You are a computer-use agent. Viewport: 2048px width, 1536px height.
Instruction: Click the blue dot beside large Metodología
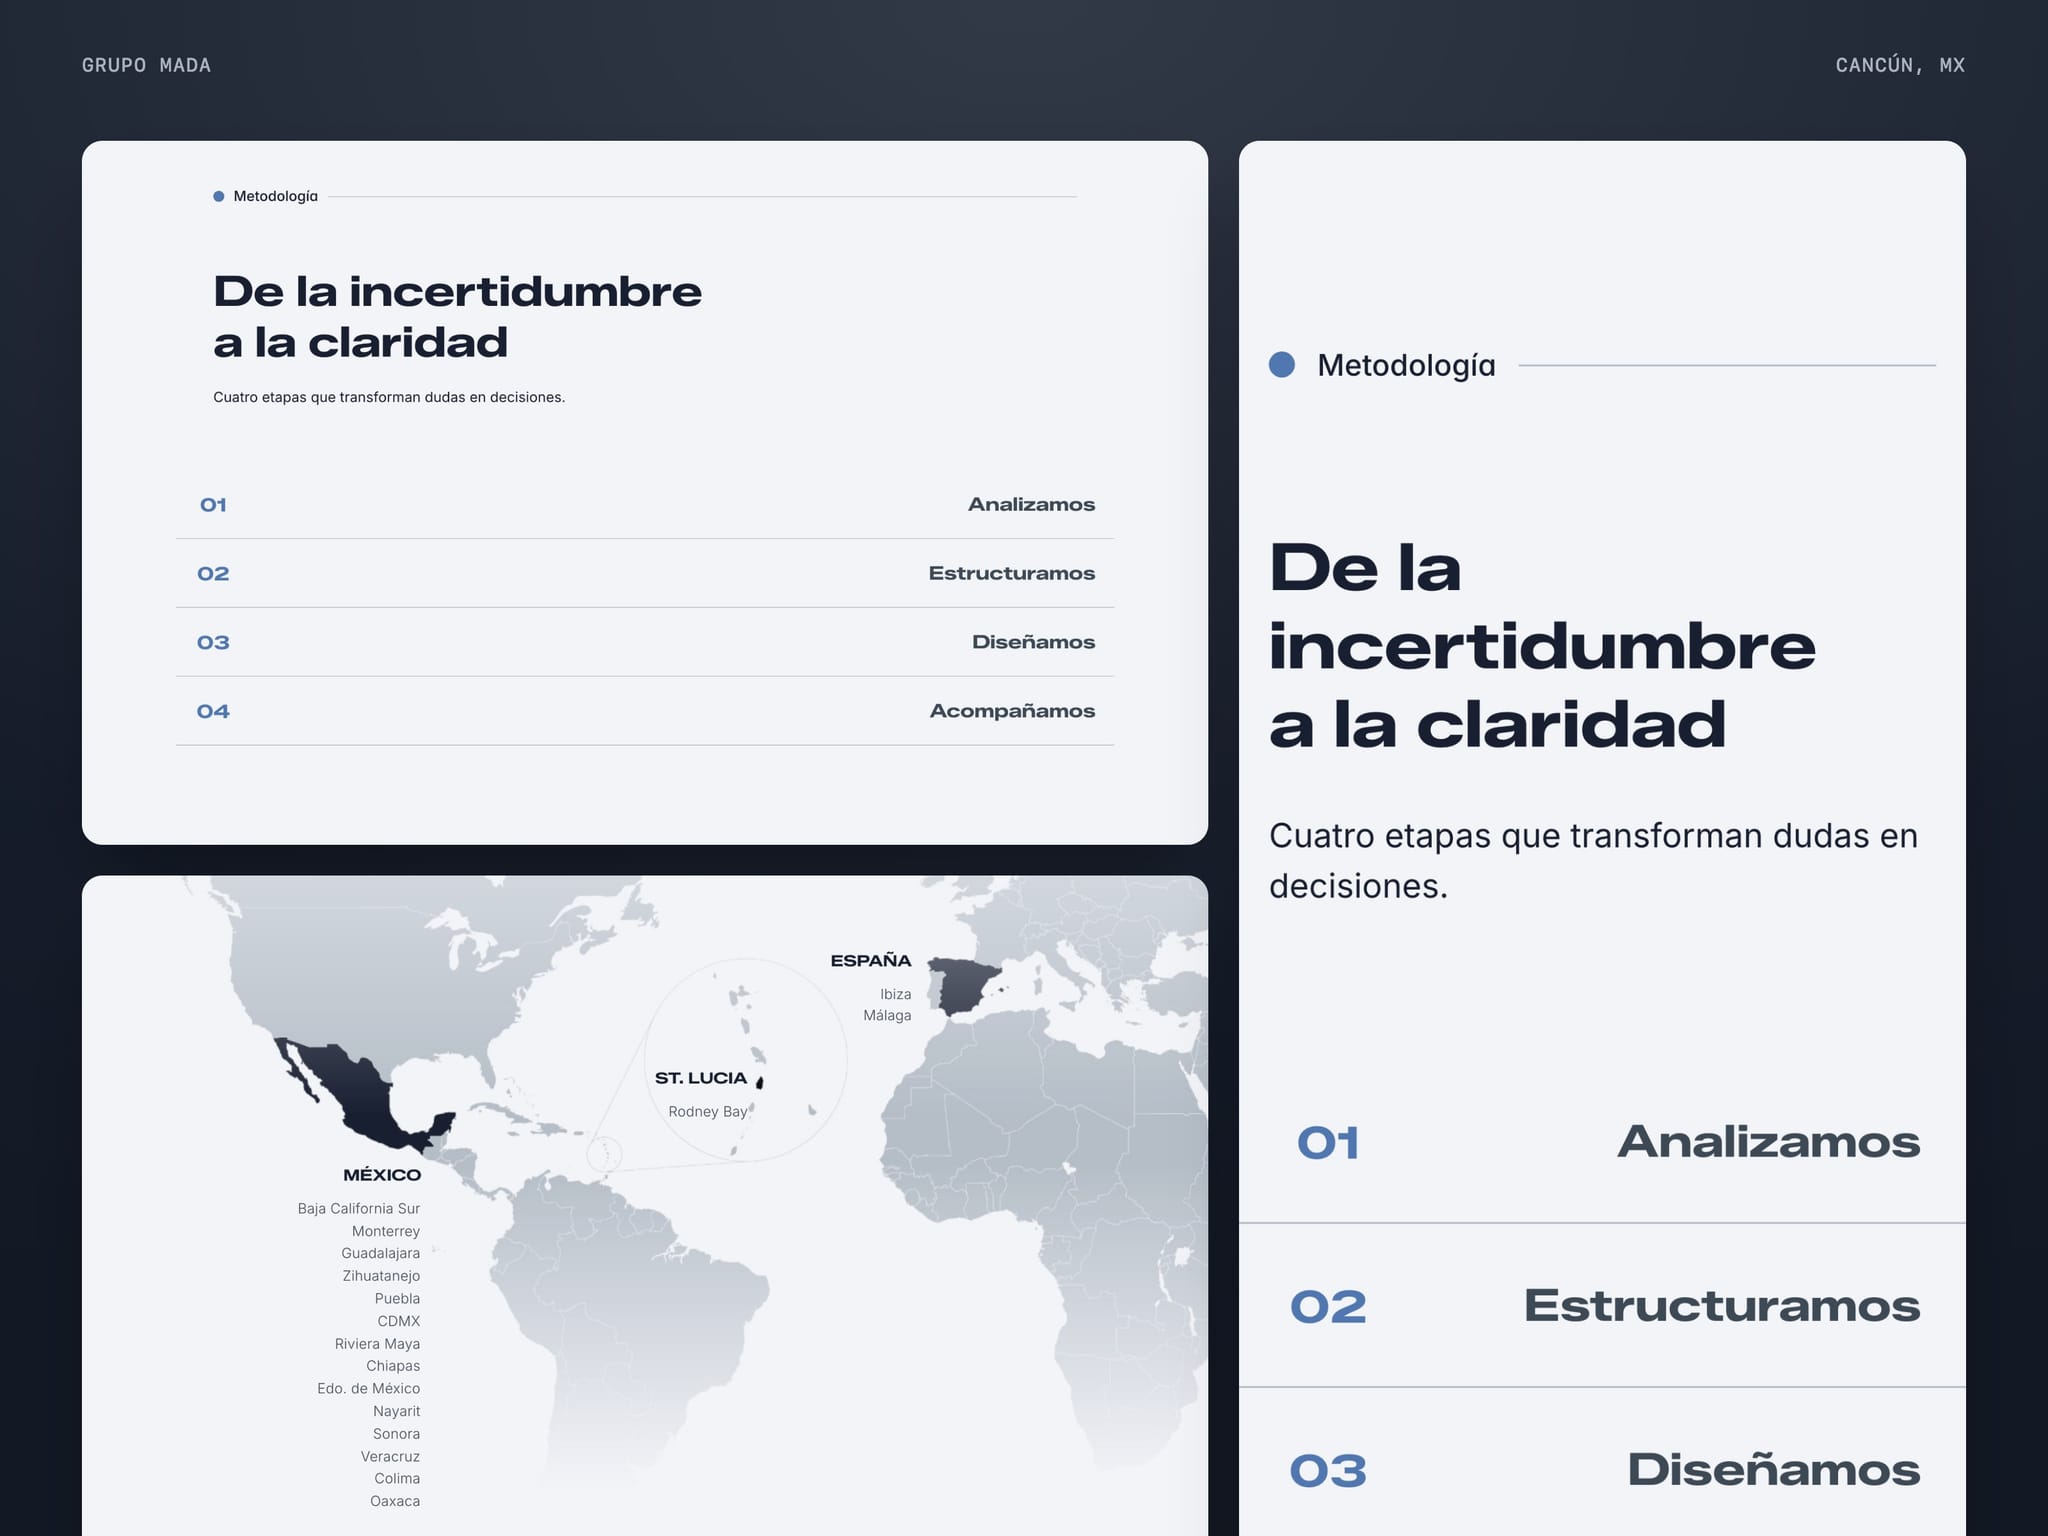pyautogui.click(x=1282, y=365)
